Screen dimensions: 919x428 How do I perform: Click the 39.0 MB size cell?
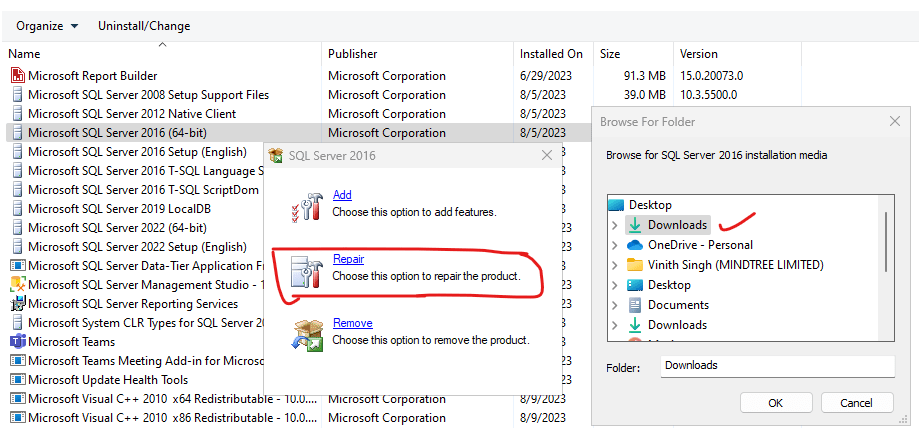tap(644, 94)
